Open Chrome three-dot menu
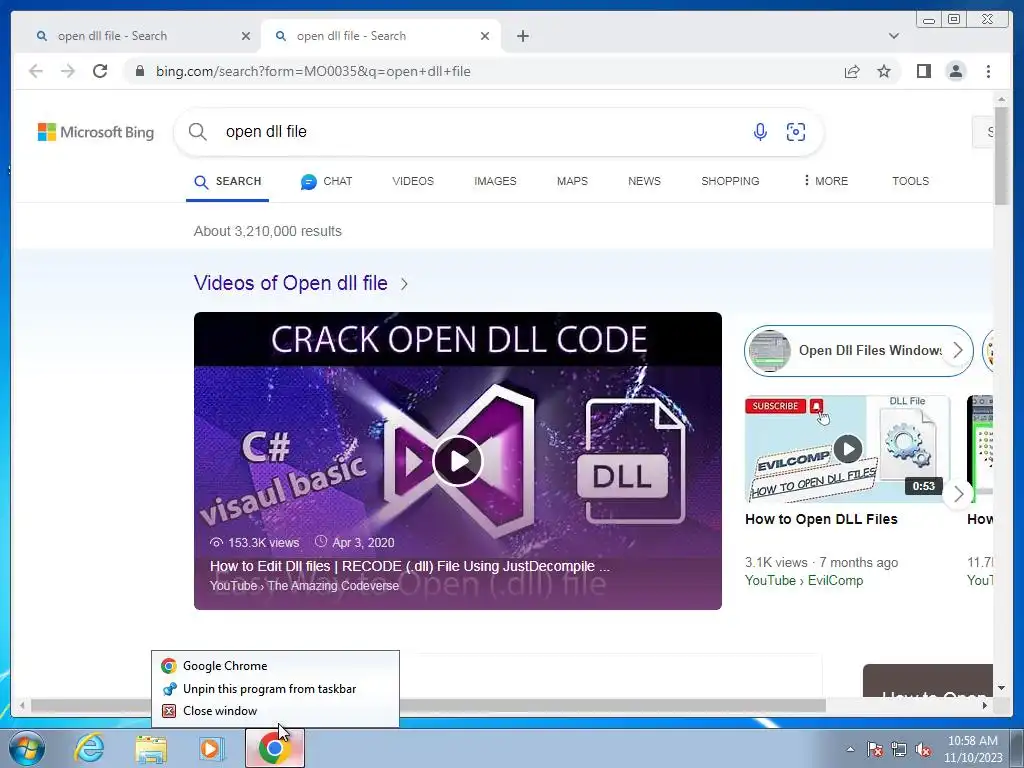This screenshot has height=768, width=1024. tap(988, 71)
